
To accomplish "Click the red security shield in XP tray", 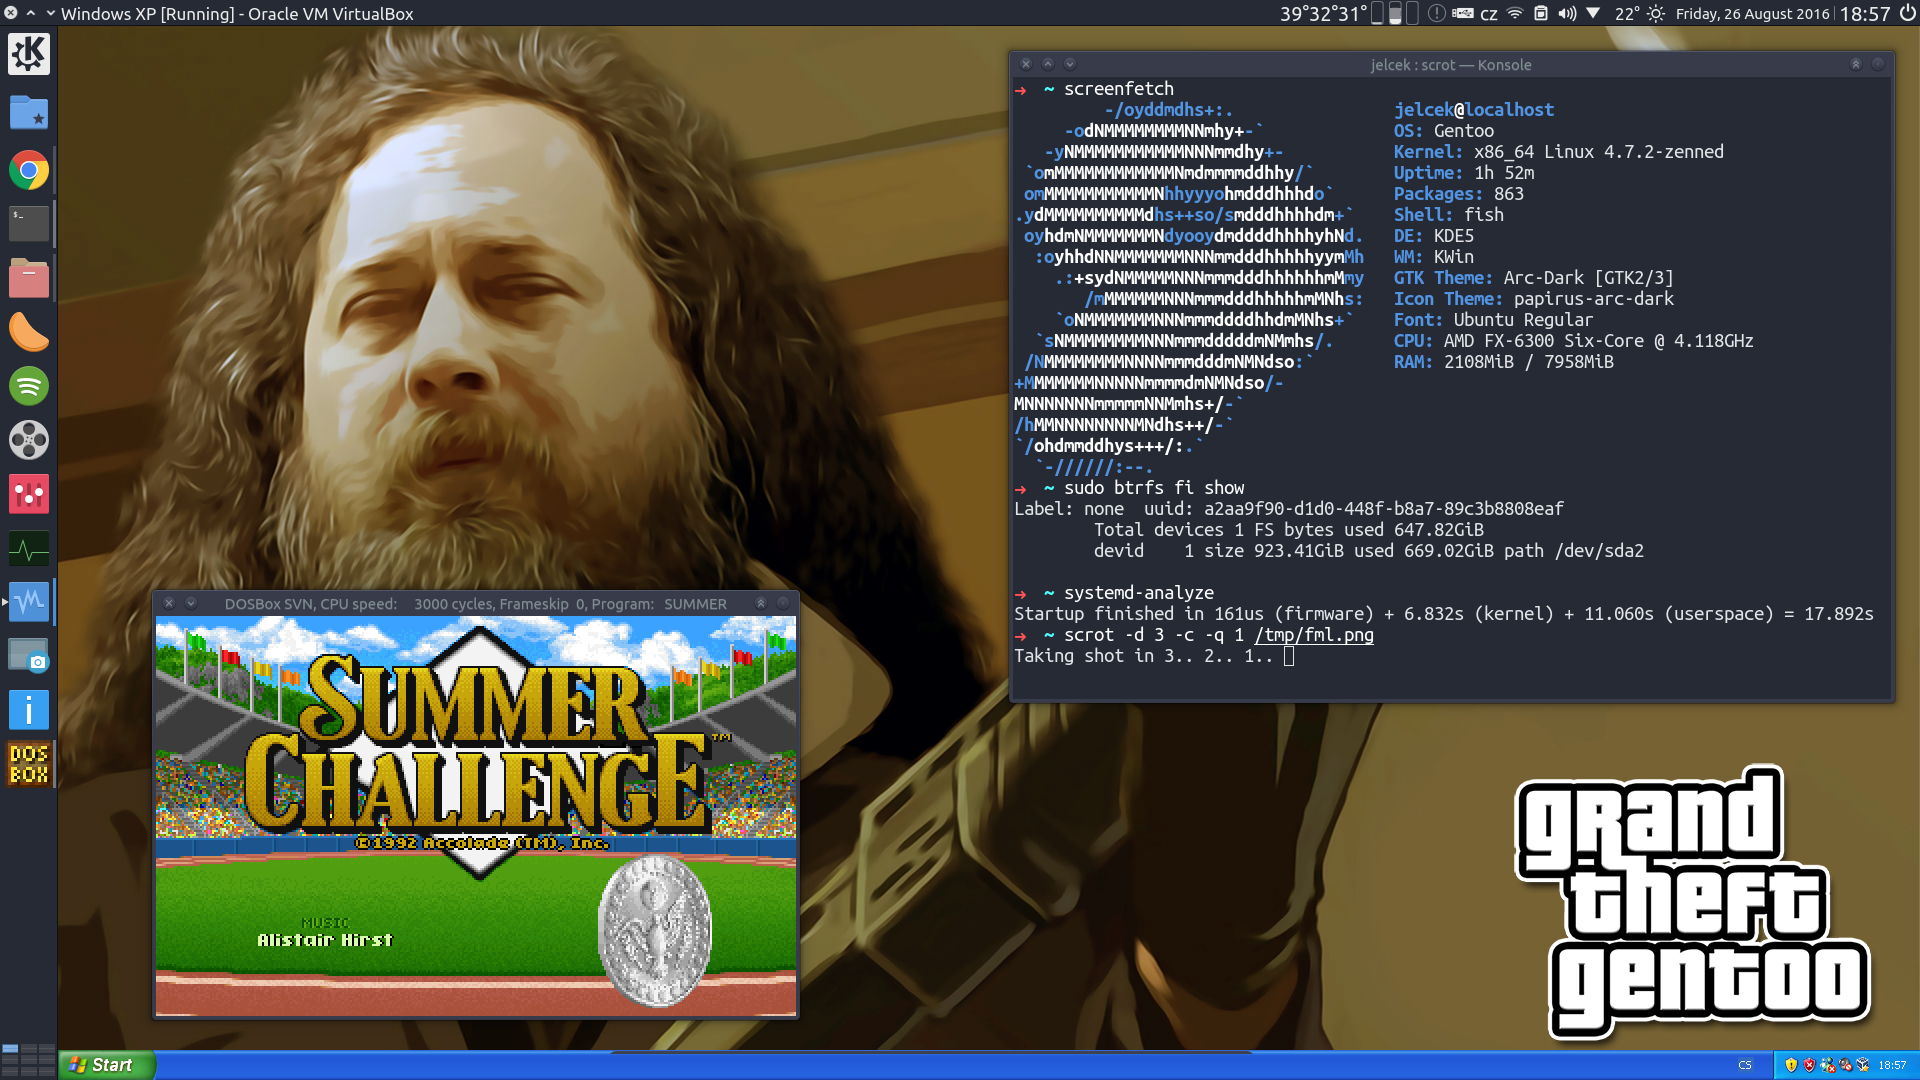I will pos(1809,1065).
